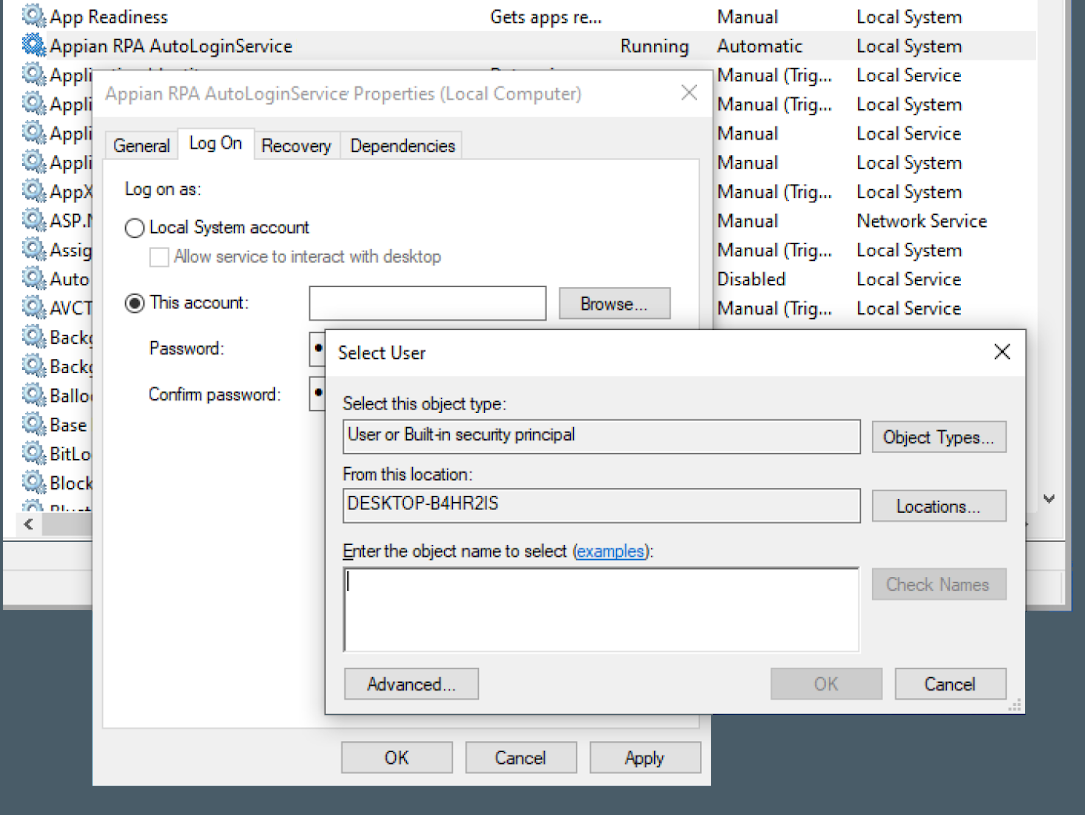Image resolution: width=1085 pixels, height=815 pixels.
Task: Click the Gets apps re... description cell
Action: (546, 17)
